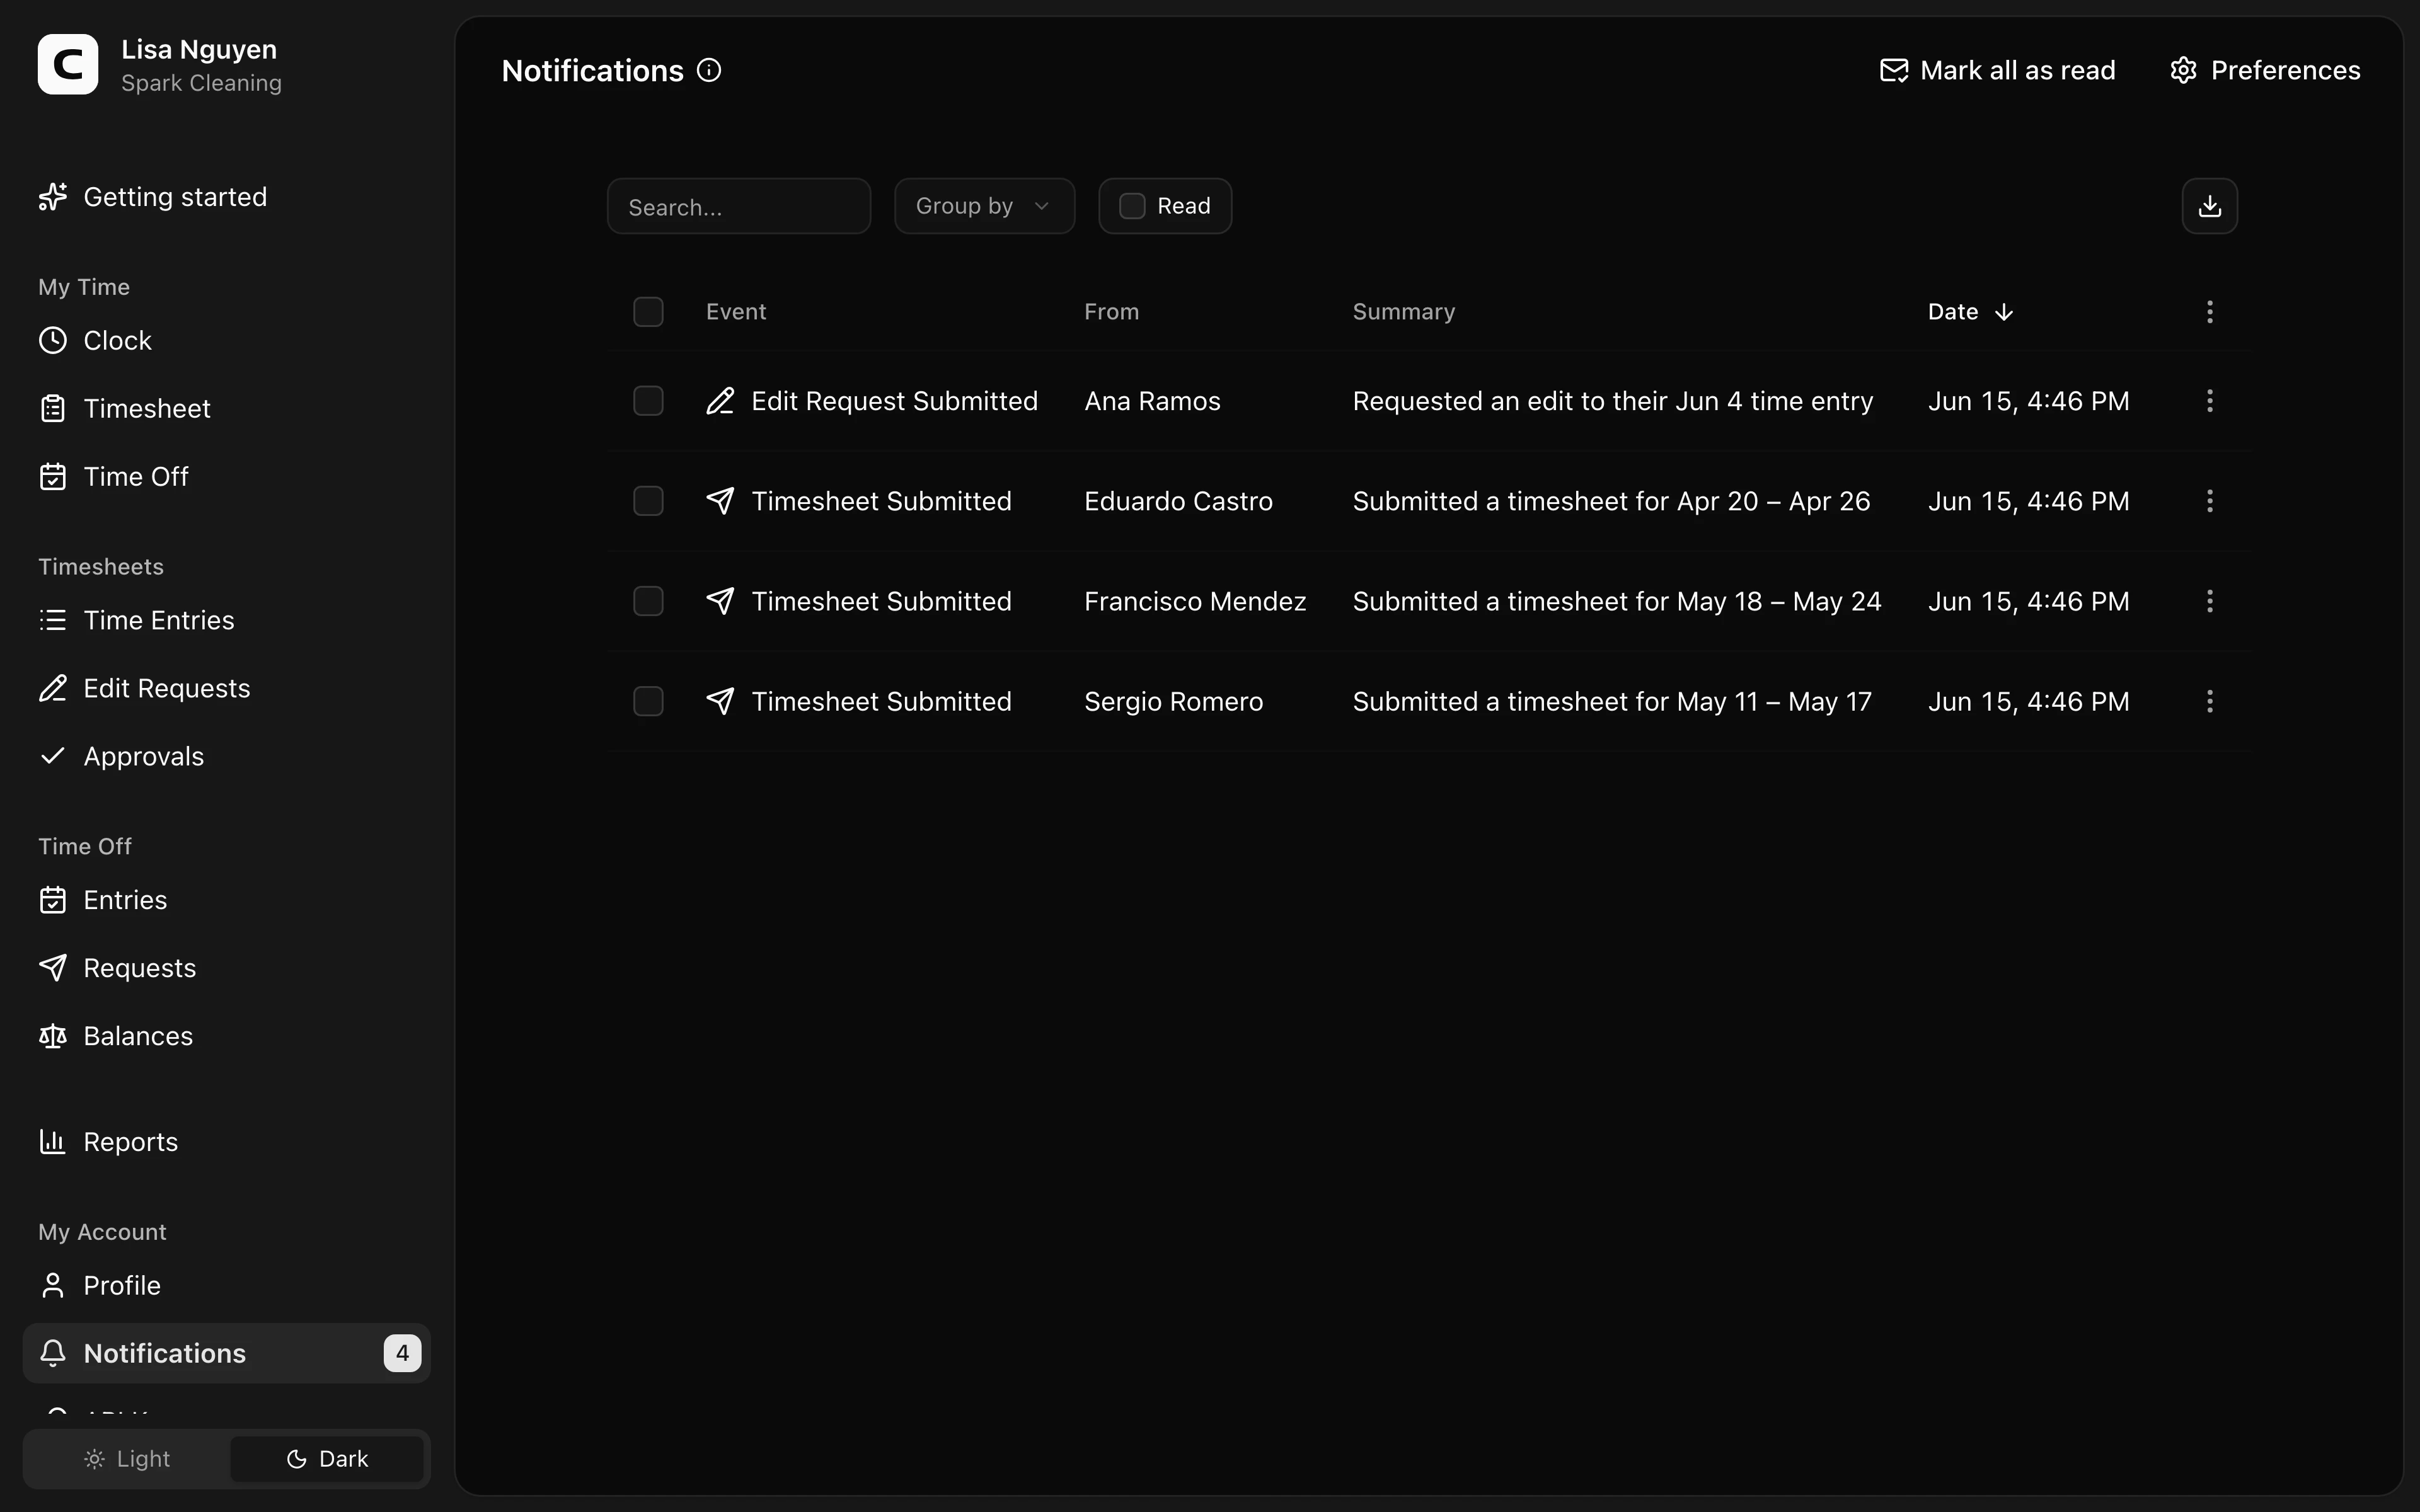Click the Event column header
2420x1512 pixels.
[736, 312]
